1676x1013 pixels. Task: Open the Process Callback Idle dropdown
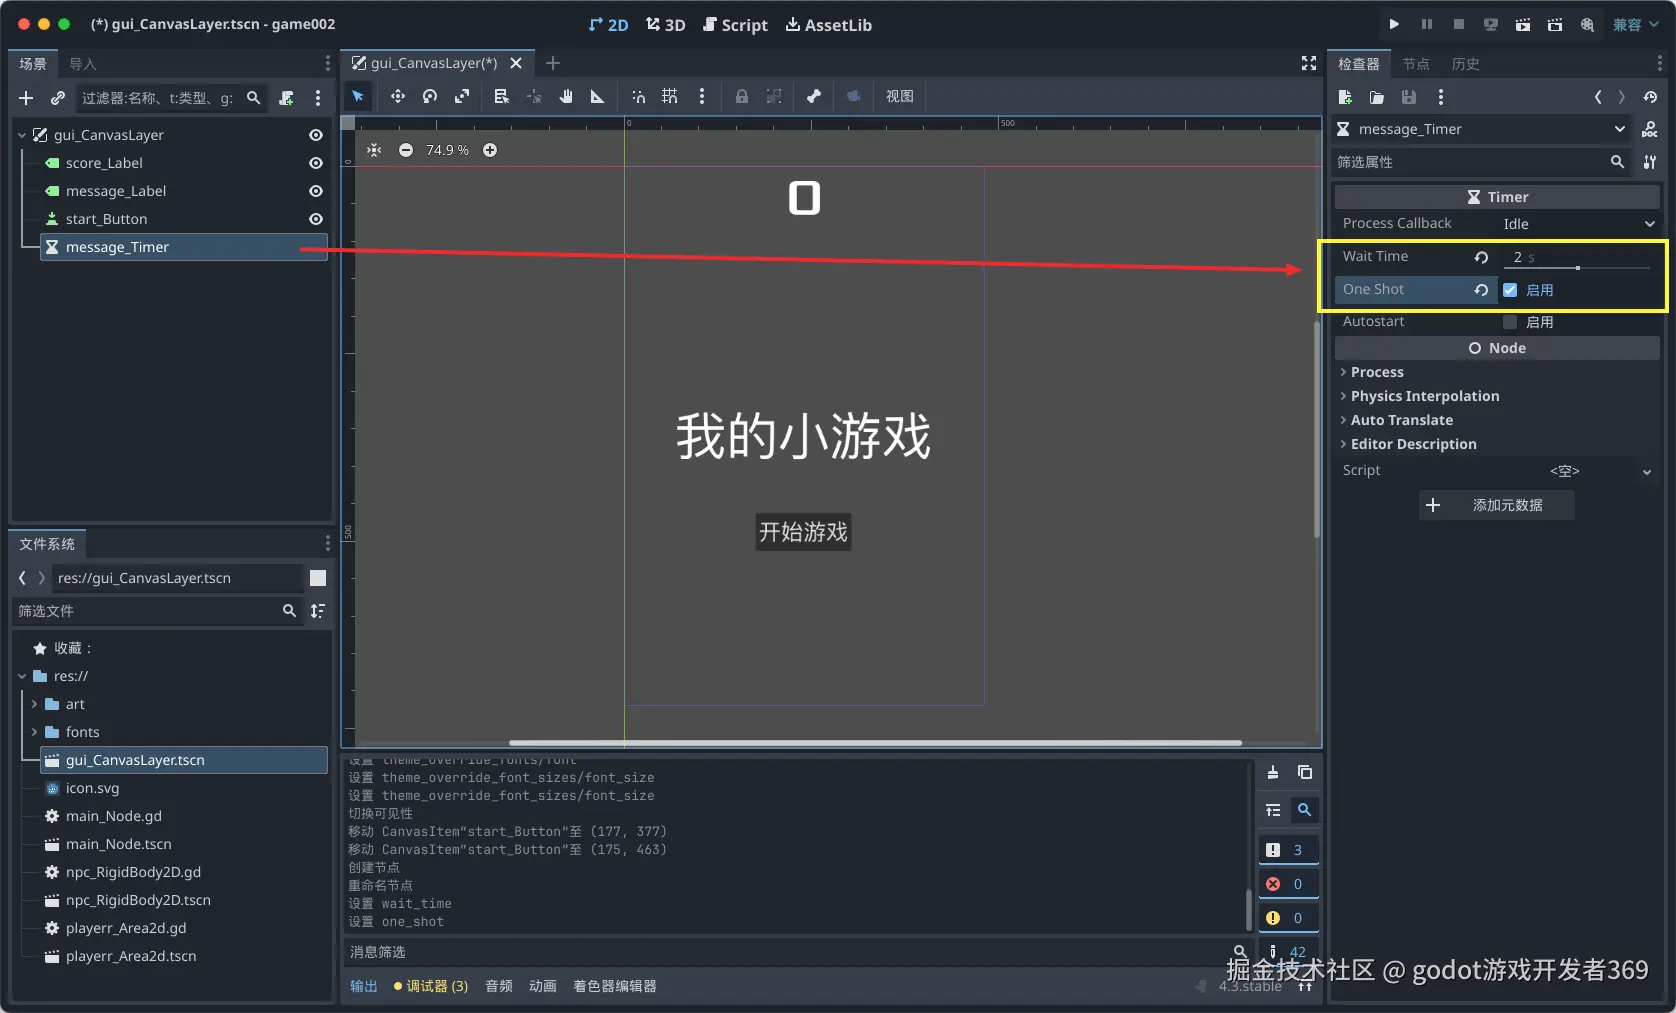pyautogui.click(x=1578, y=224)
